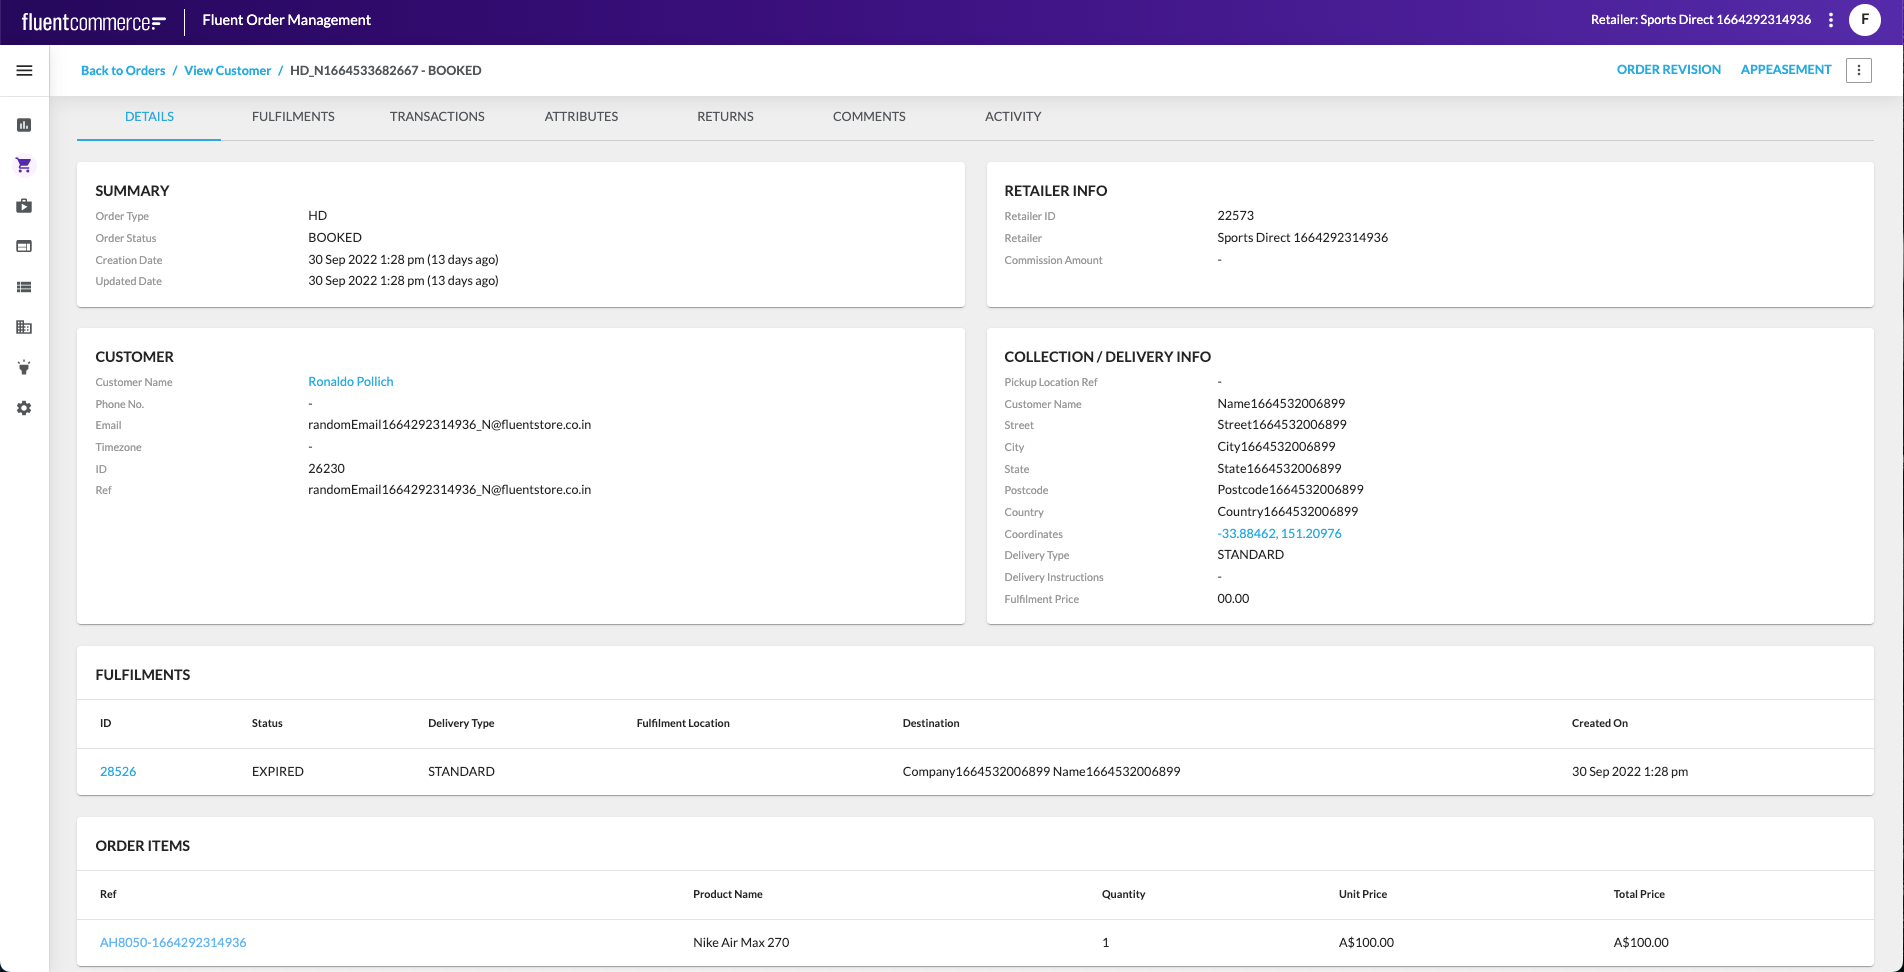
Task: Click the card layout icon in sidebar
Action: click(x=24, y=246)
